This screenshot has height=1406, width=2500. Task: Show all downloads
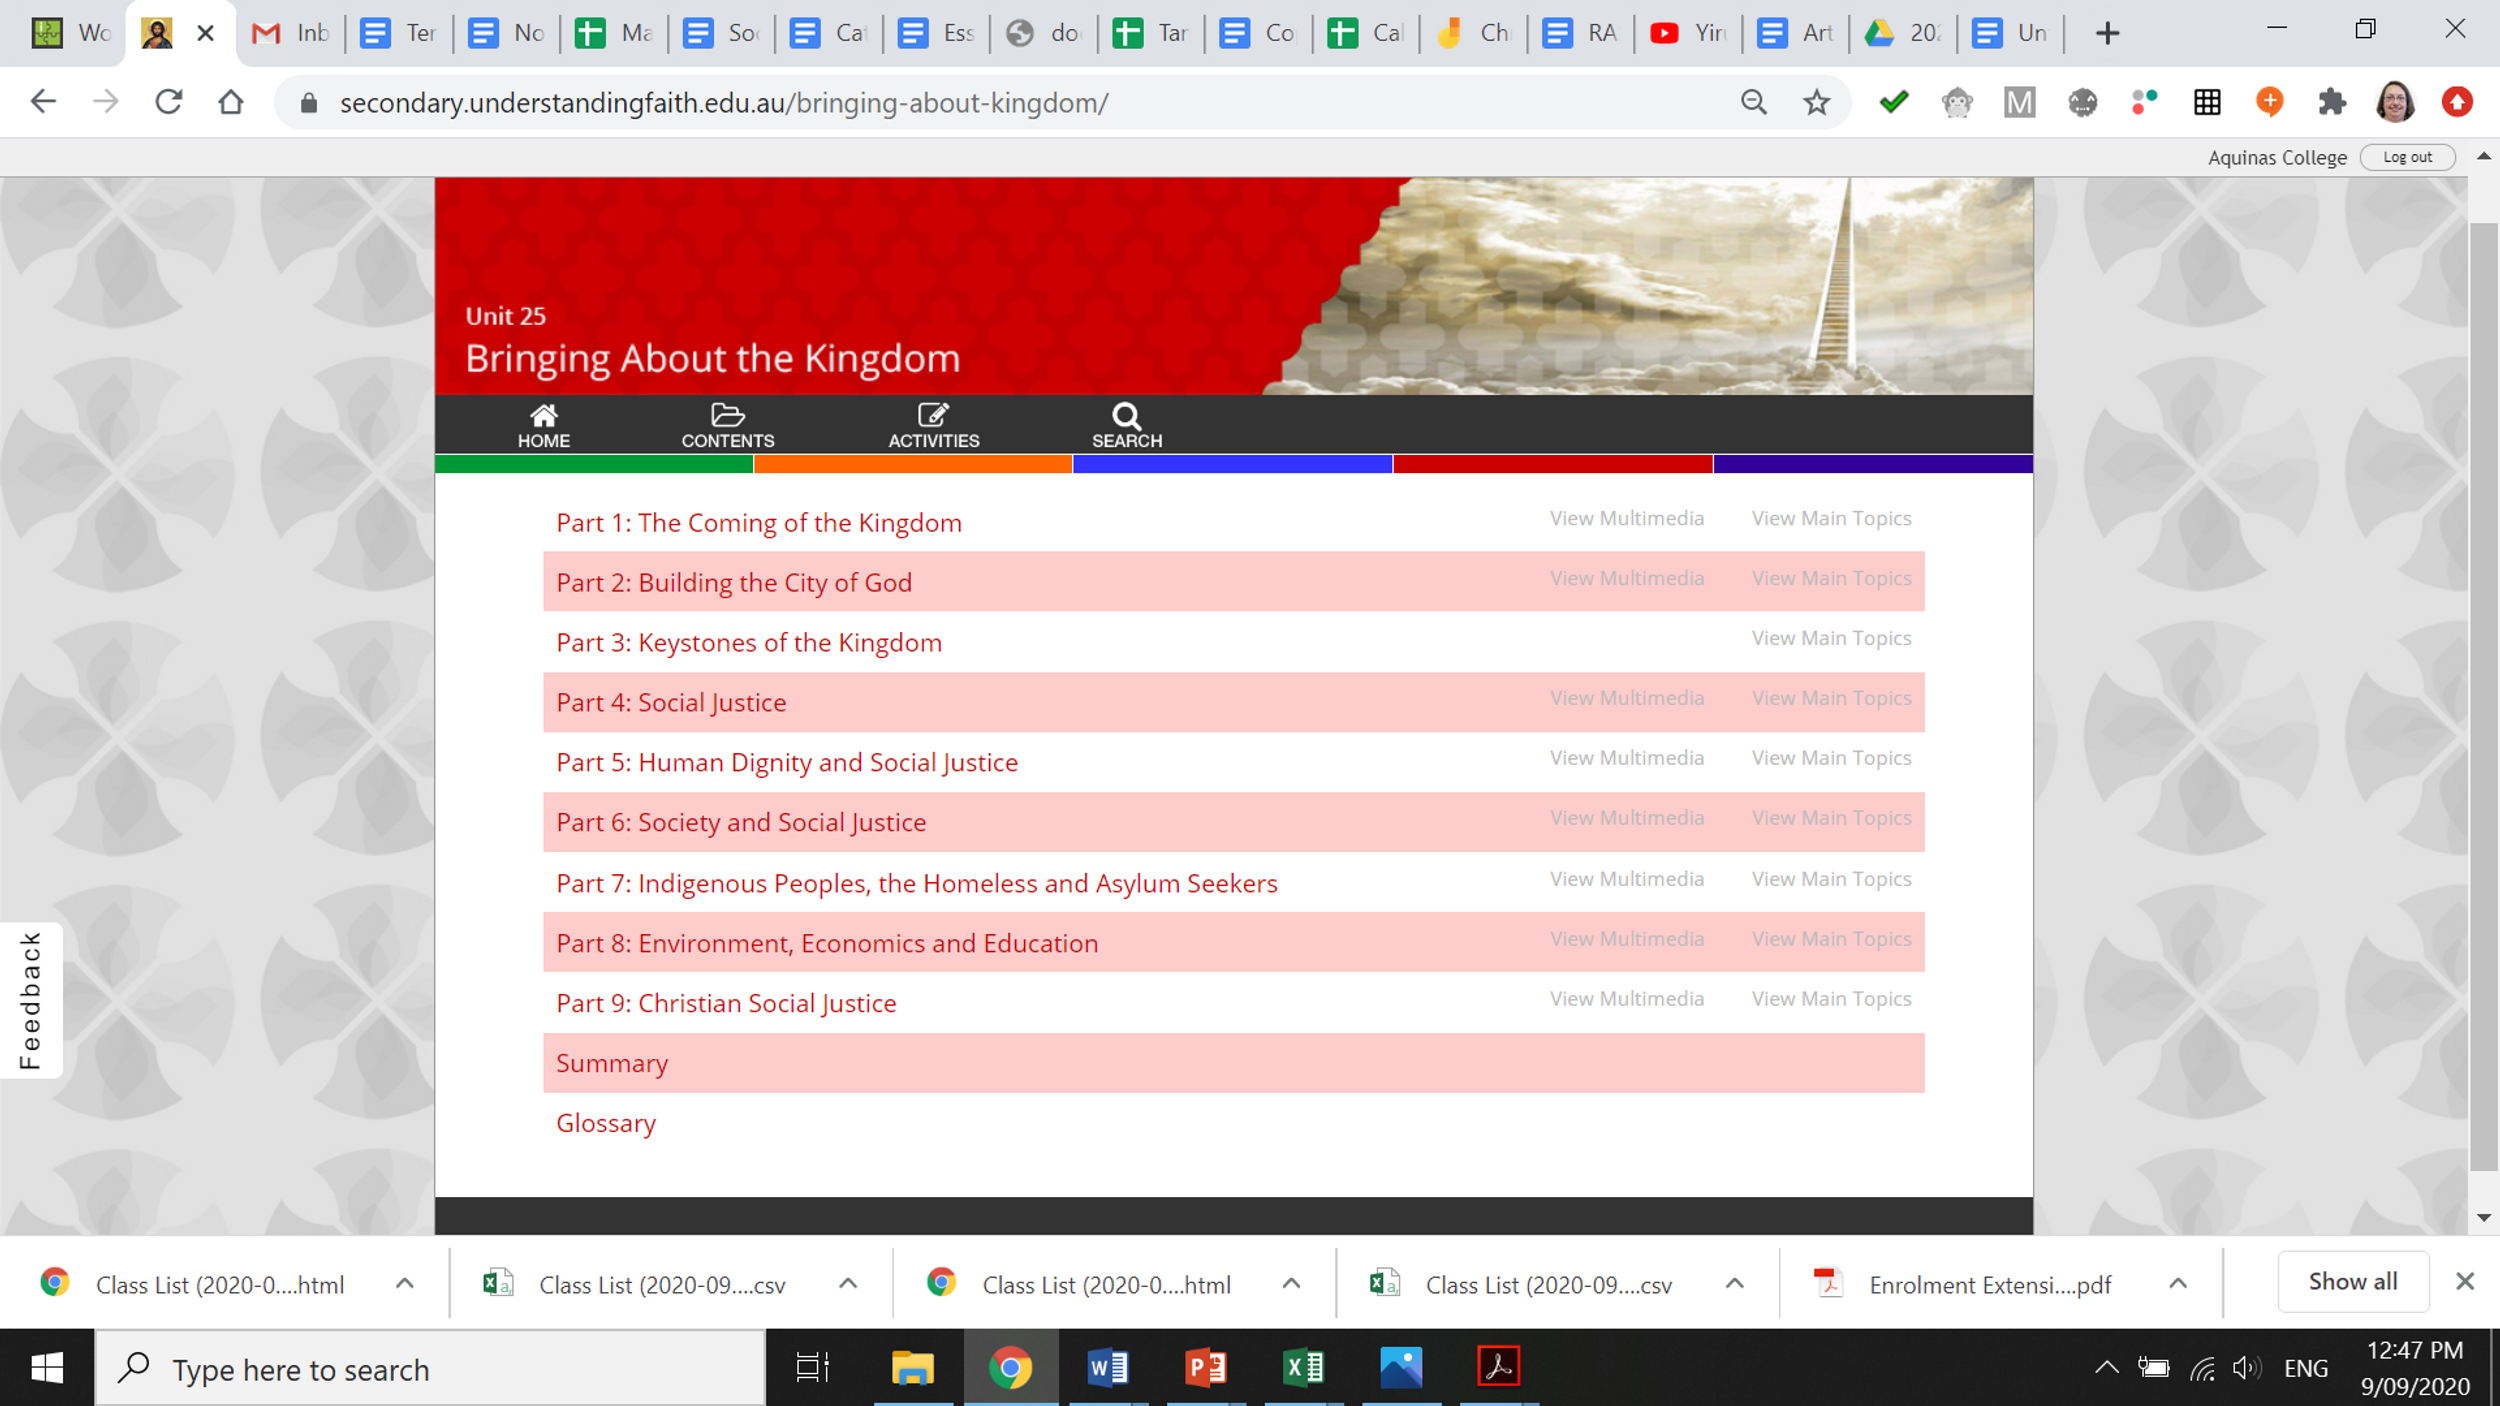[x=2352, y=1282]
